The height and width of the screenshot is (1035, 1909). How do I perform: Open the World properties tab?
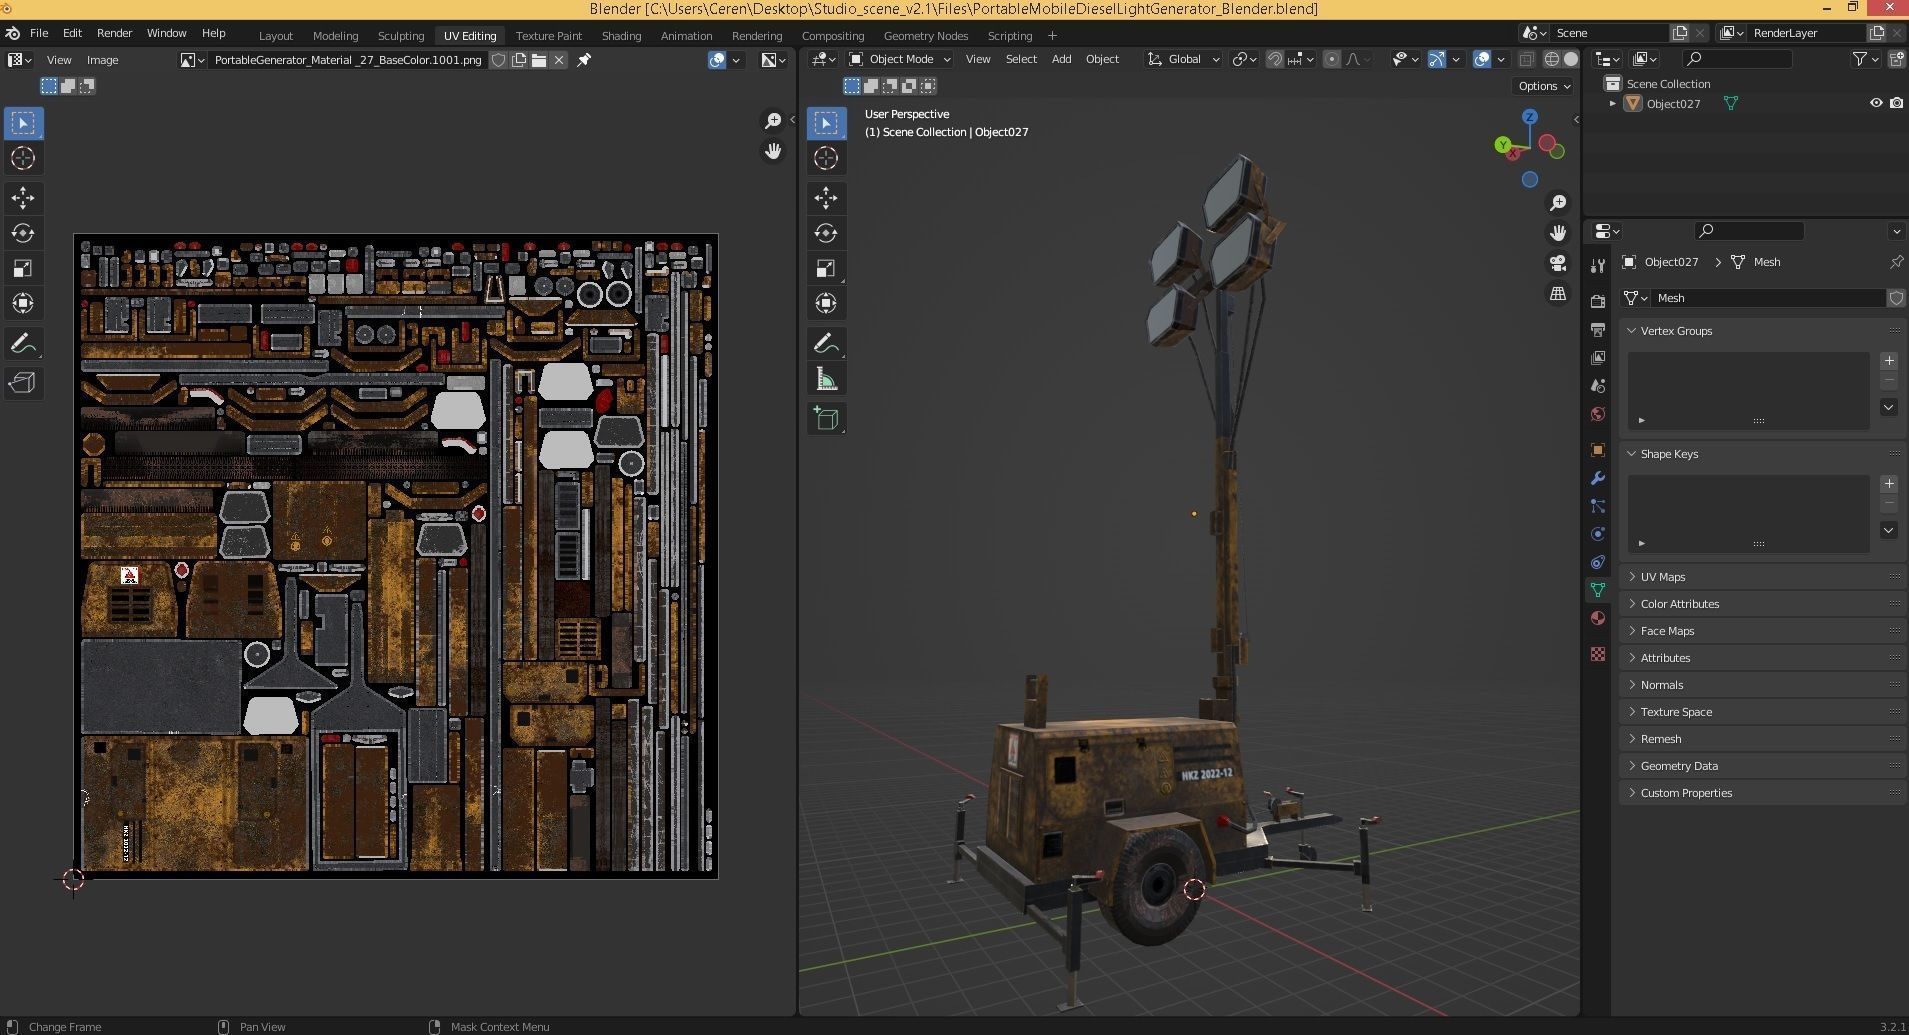pyautogui.click(x=1597, y=414)
